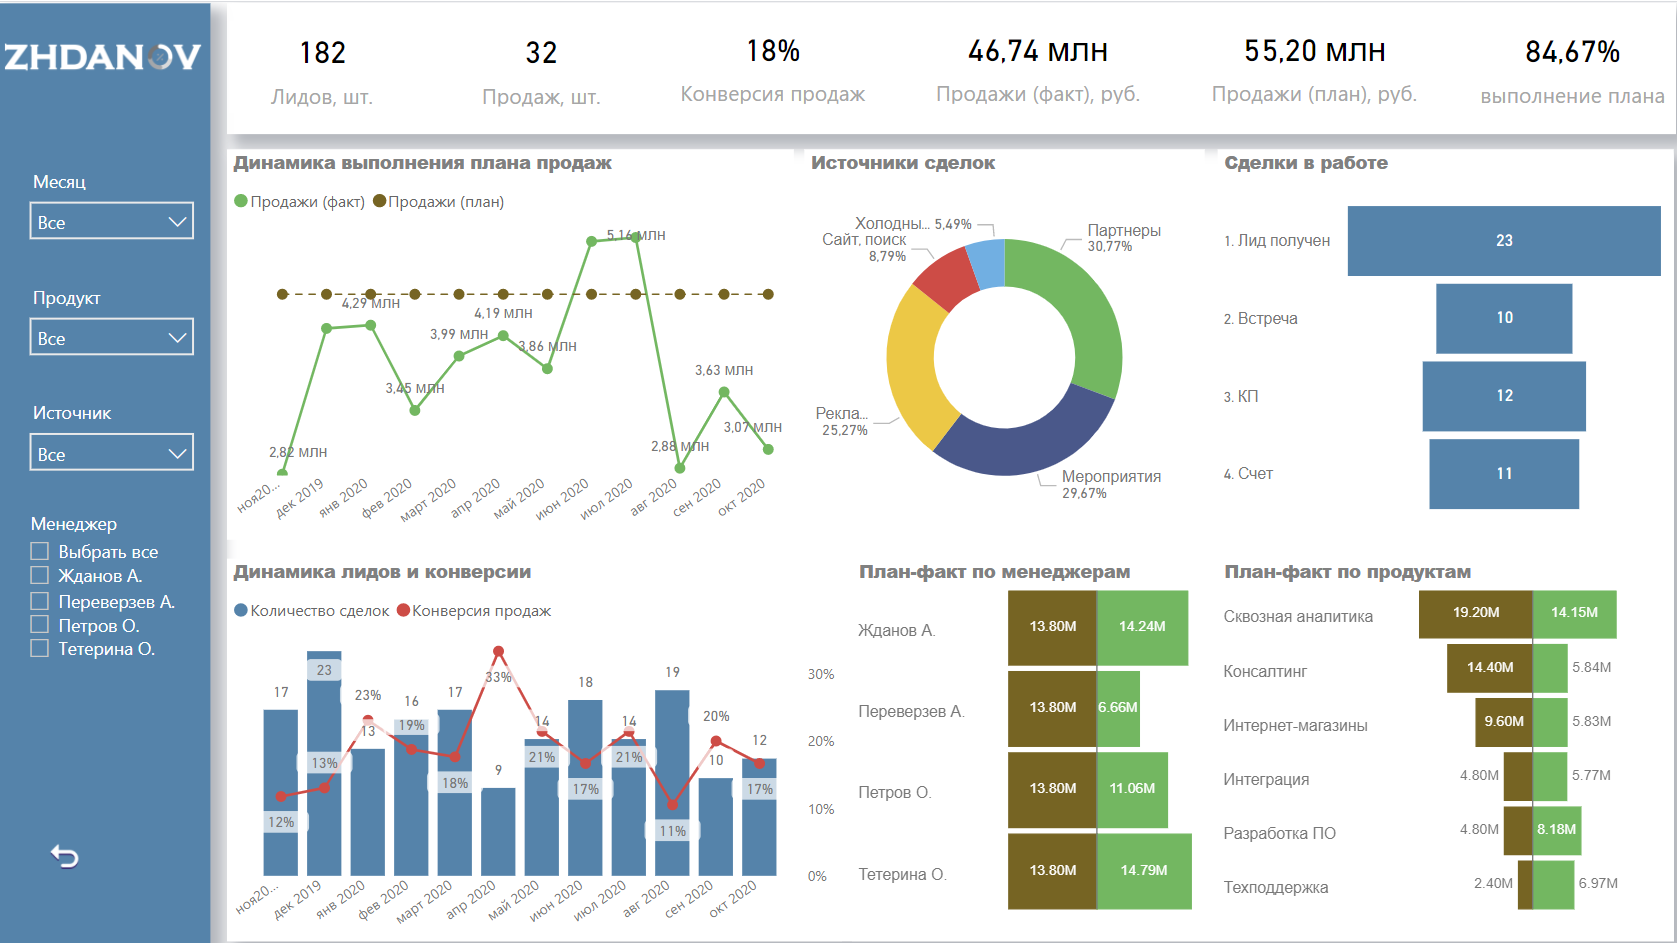The width and height of the screenshot is (1677, 943).
Task: Click Жданов А. fact bar 14.24M
Action: [x=1142, y=627]
